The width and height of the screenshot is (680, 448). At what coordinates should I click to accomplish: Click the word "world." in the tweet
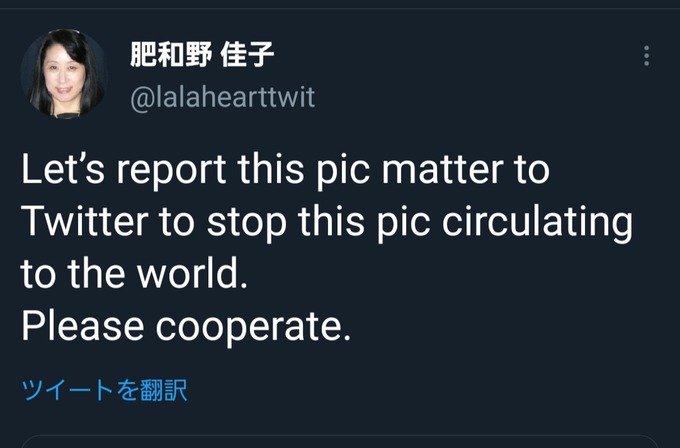pyautogui.click(x=193, y=274)
